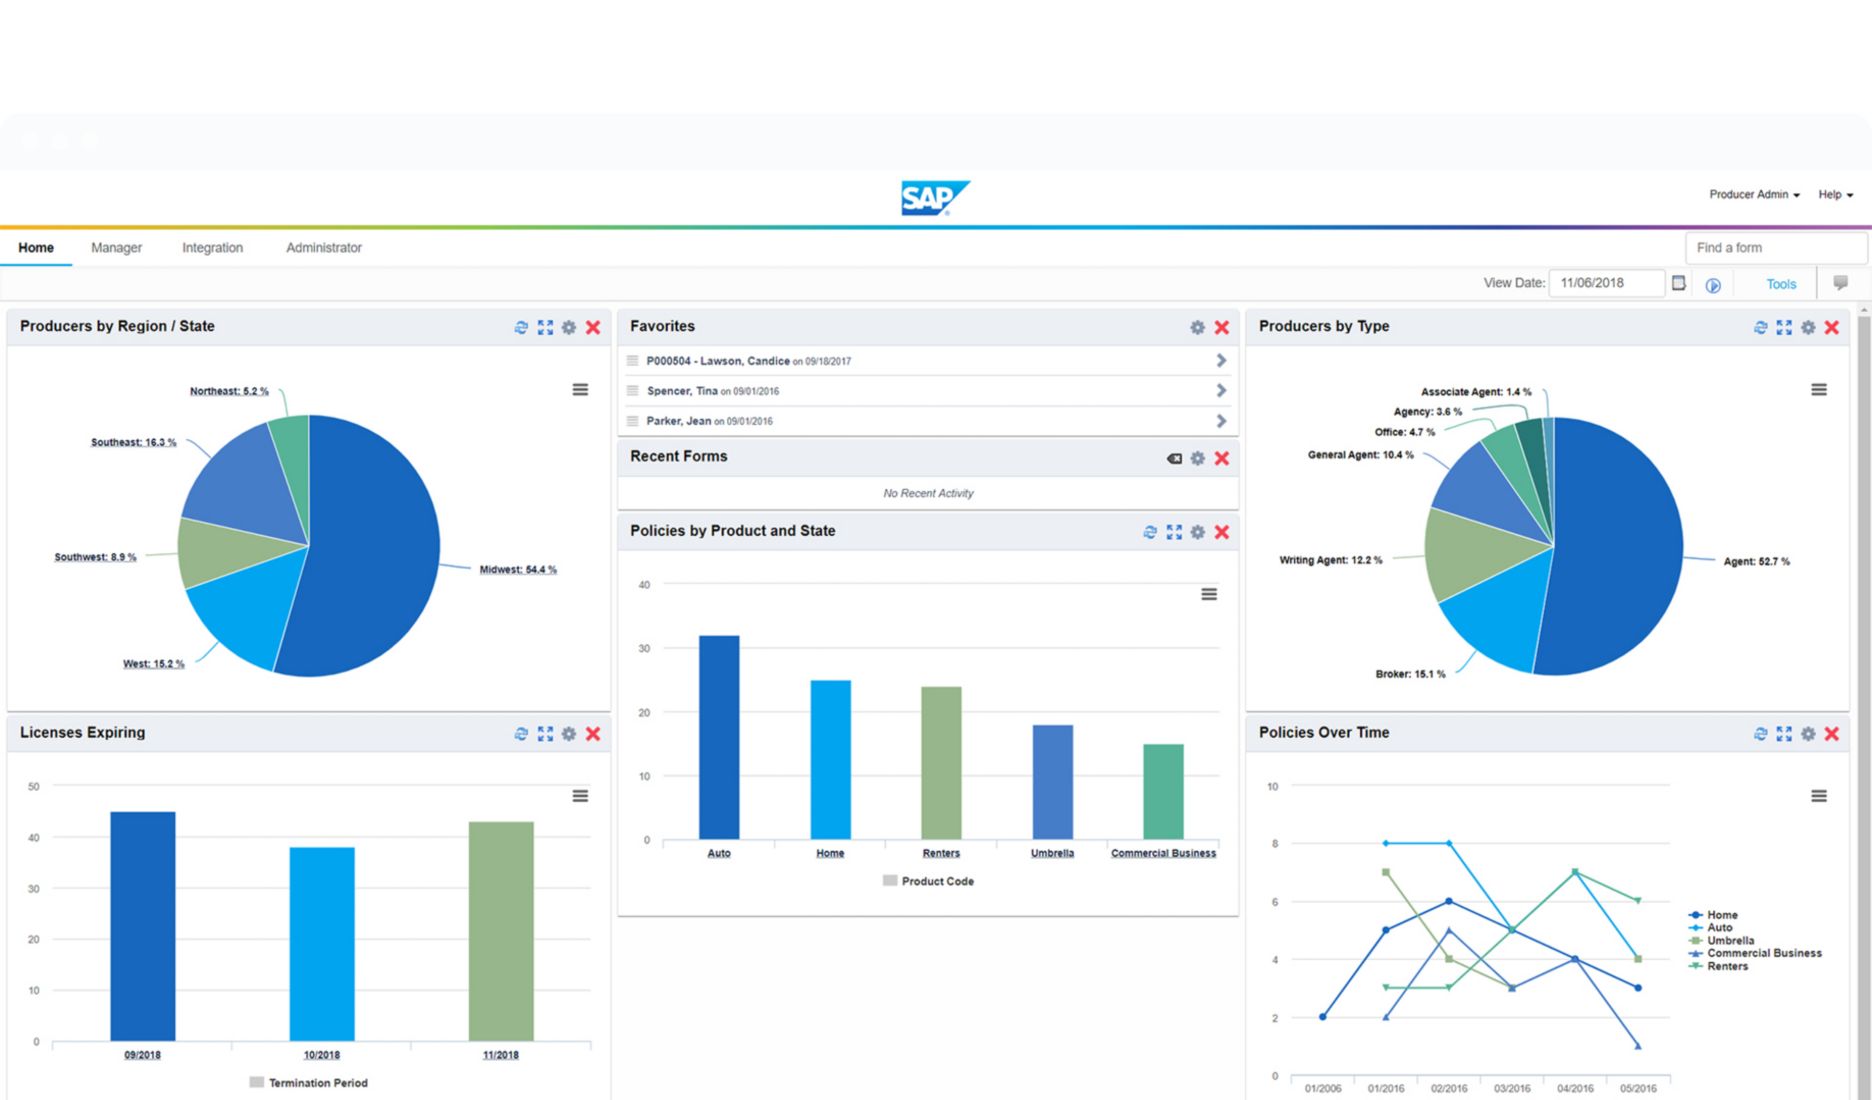Refresh the Producers by Region / State chart
1872x1100 pixels.
pos(520,327)
